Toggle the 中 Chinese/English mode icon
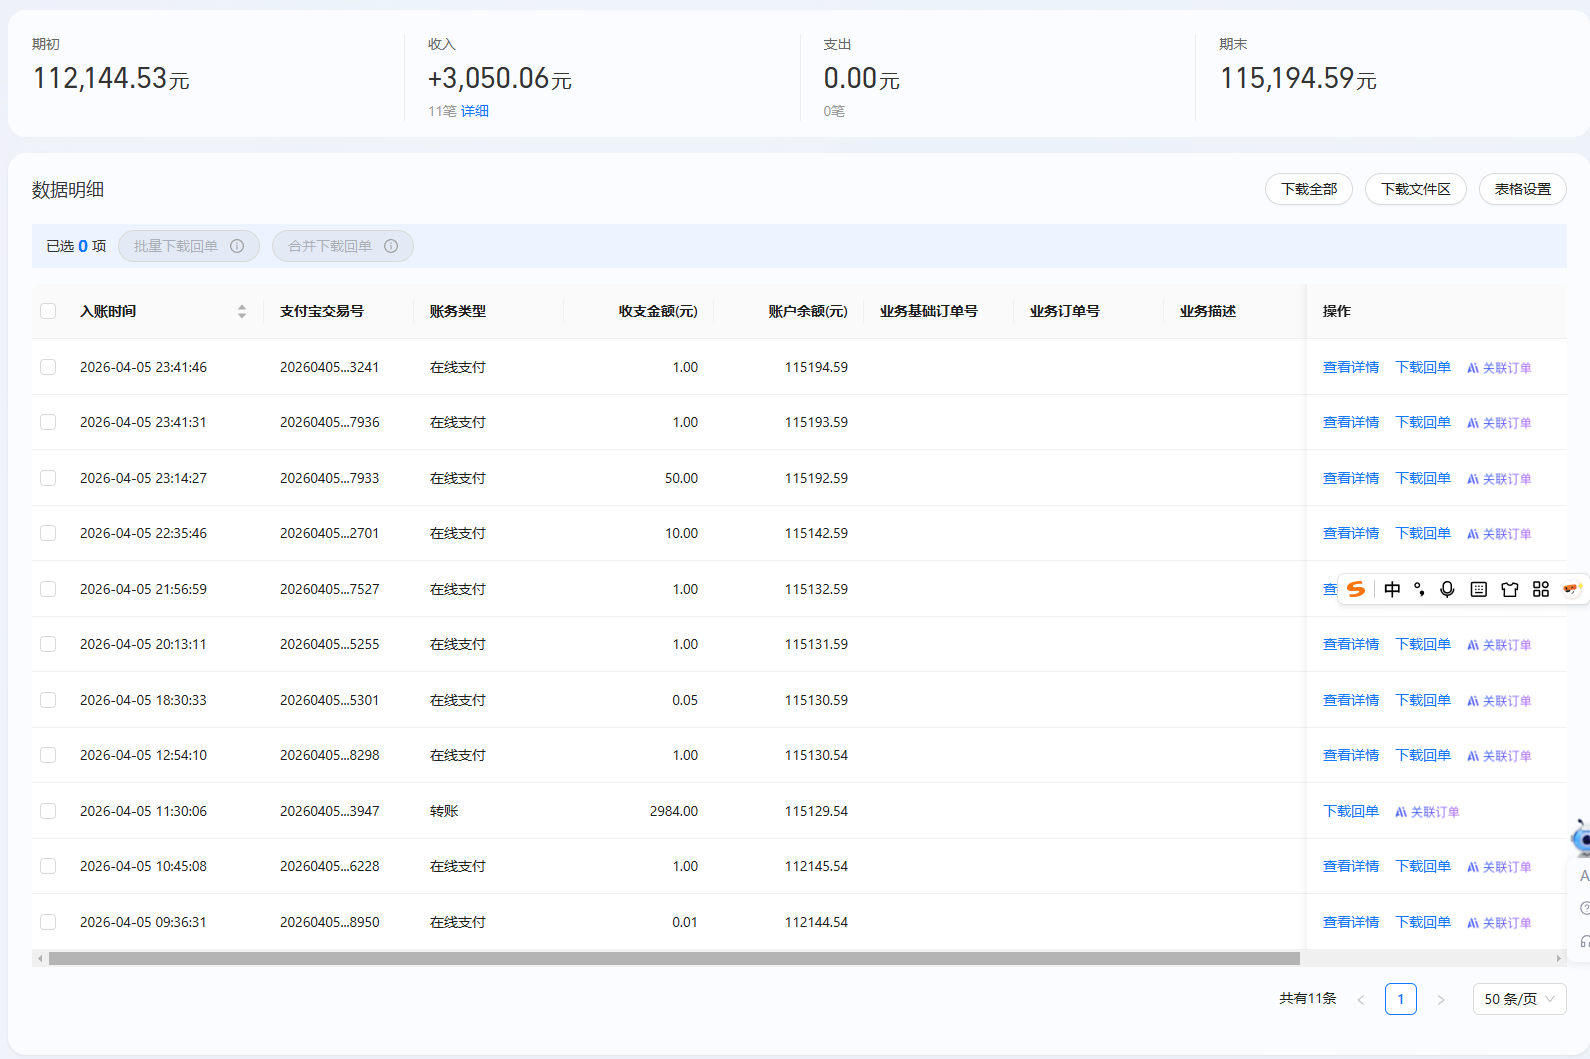Viewport: 1590px width, 1059px height. 1392,589
